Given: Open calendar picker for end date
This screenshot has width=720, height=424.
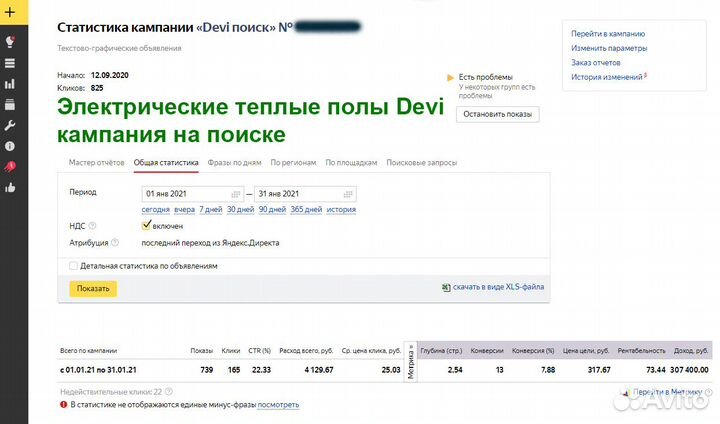Looking at the screenshot, I should click(348, 194).
